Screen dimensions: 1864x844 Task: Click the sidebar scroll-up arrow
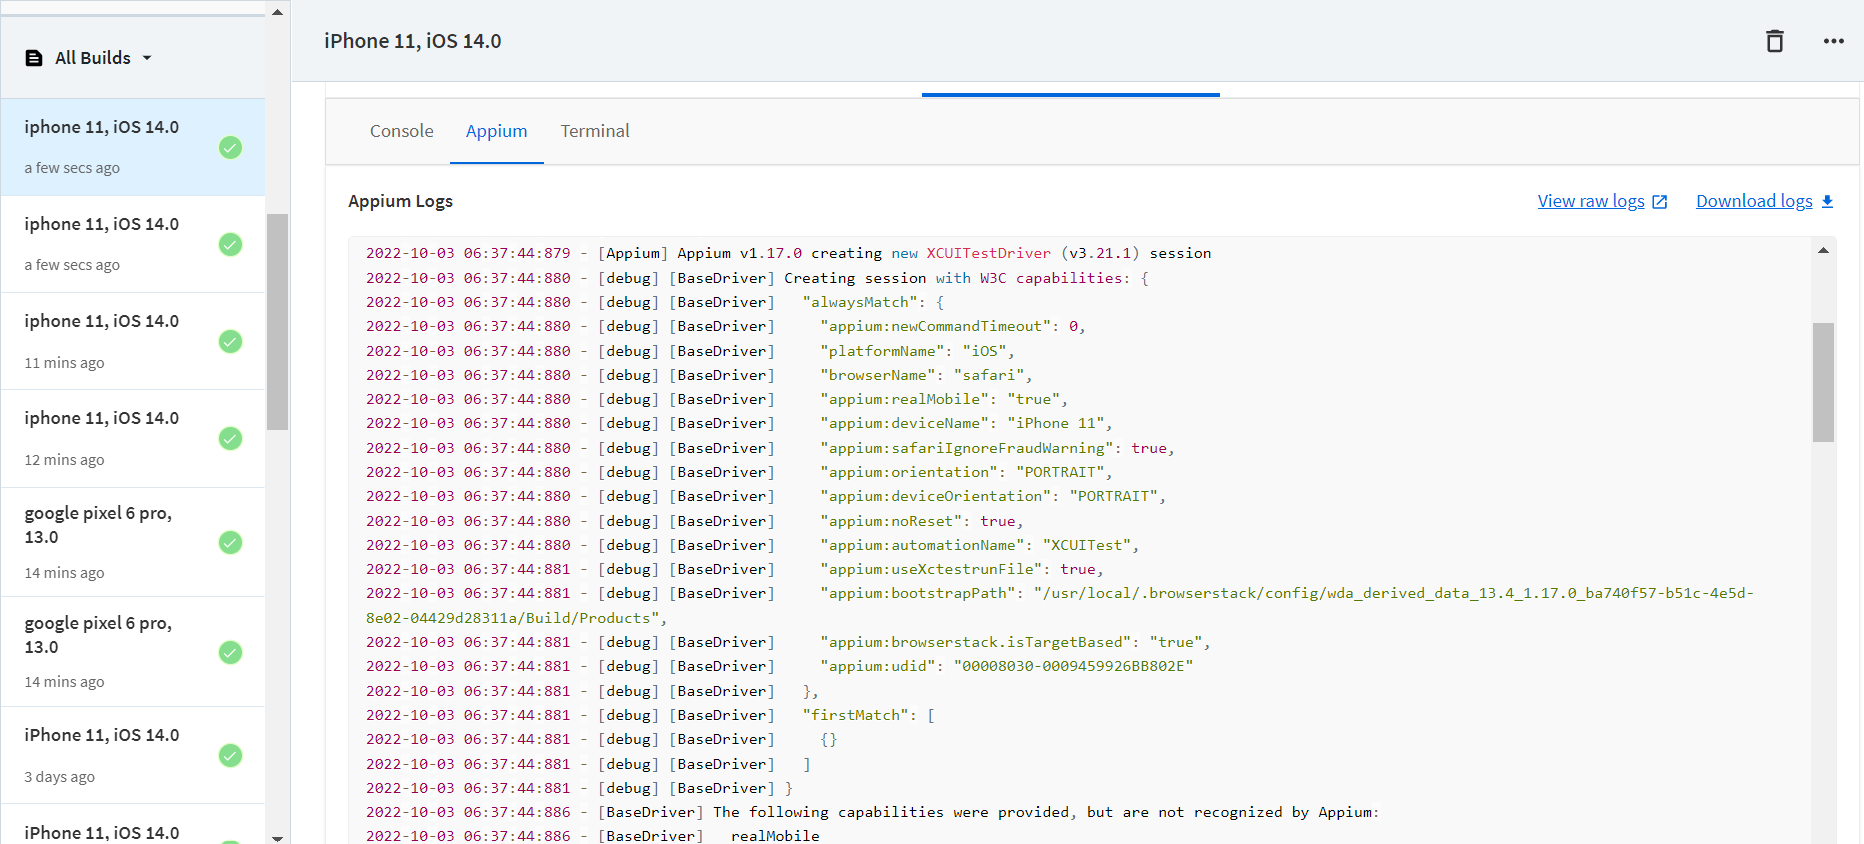tap(278, 12)
